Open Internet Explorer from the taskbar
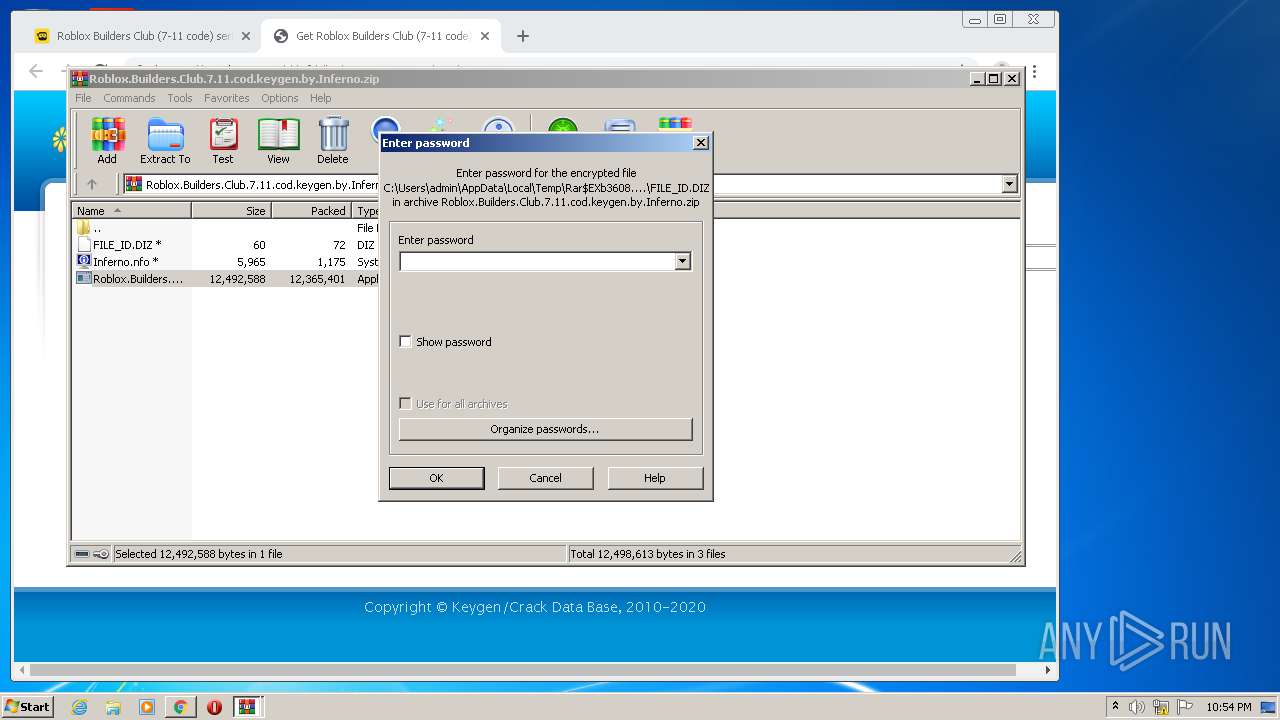 [x=79, y=707]
